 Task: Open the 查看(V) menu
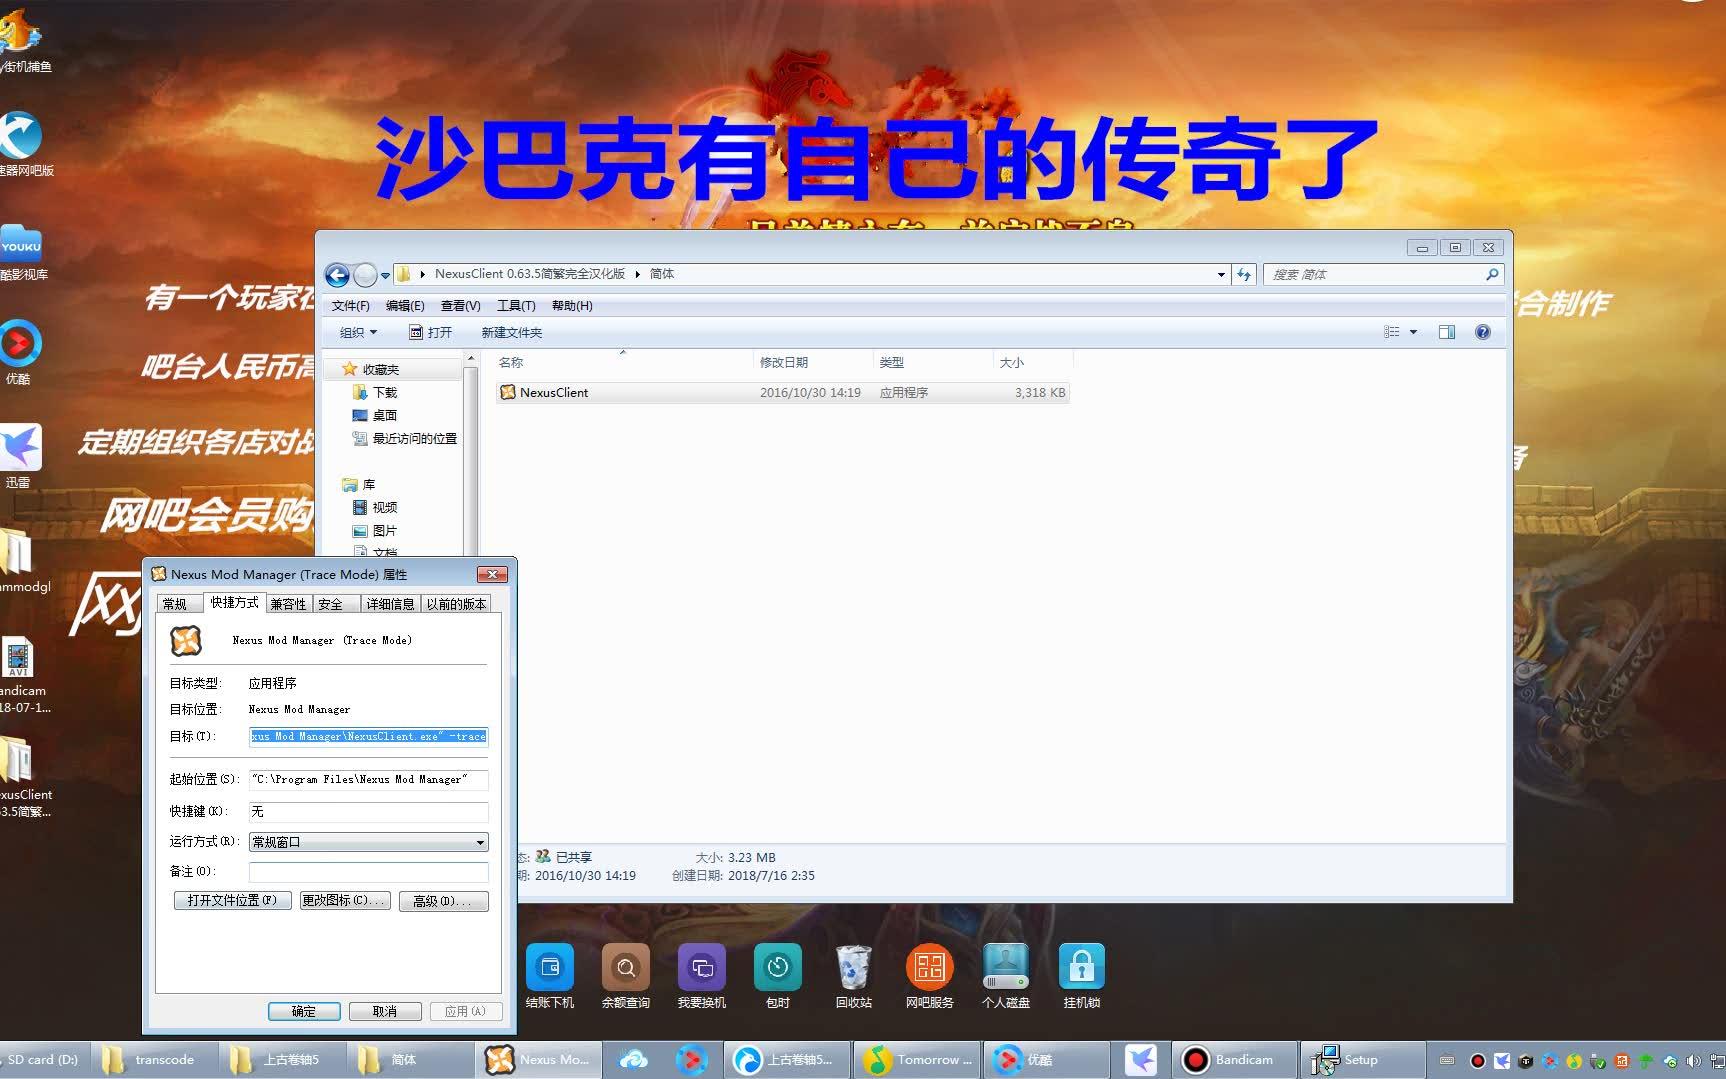tap(460, 306)
